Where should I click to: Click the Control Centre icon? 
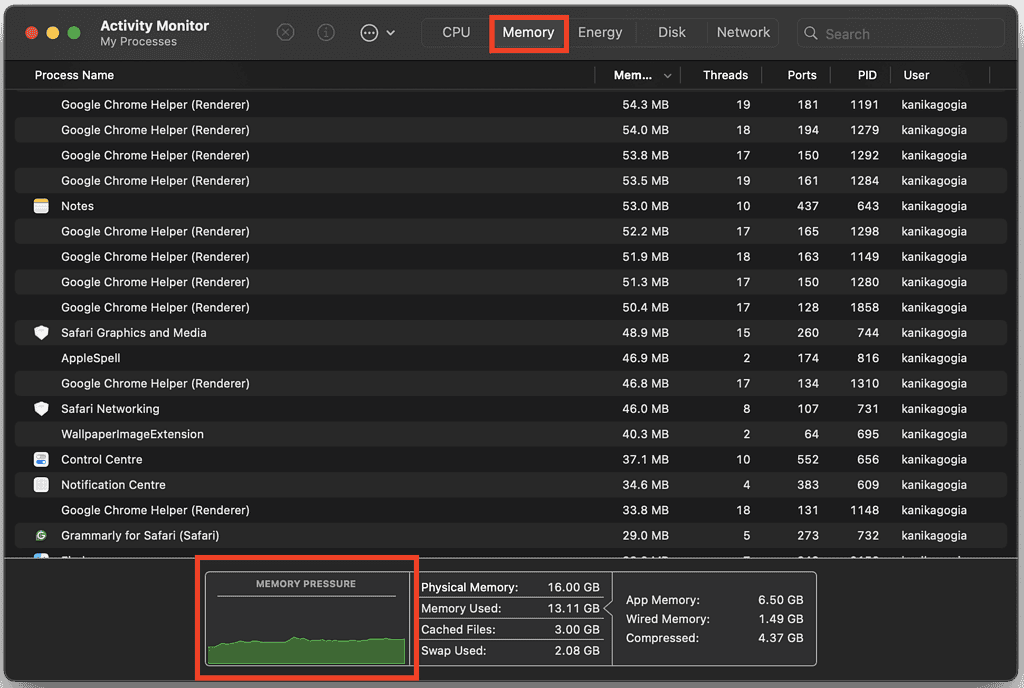coord(41,460)
